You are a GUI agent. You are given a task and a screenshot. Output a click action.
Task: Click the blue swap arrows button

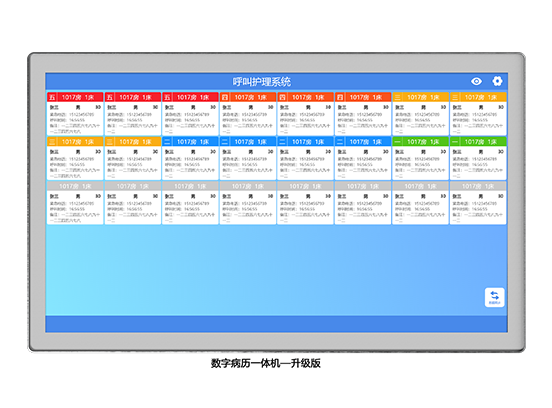[495, 297]
